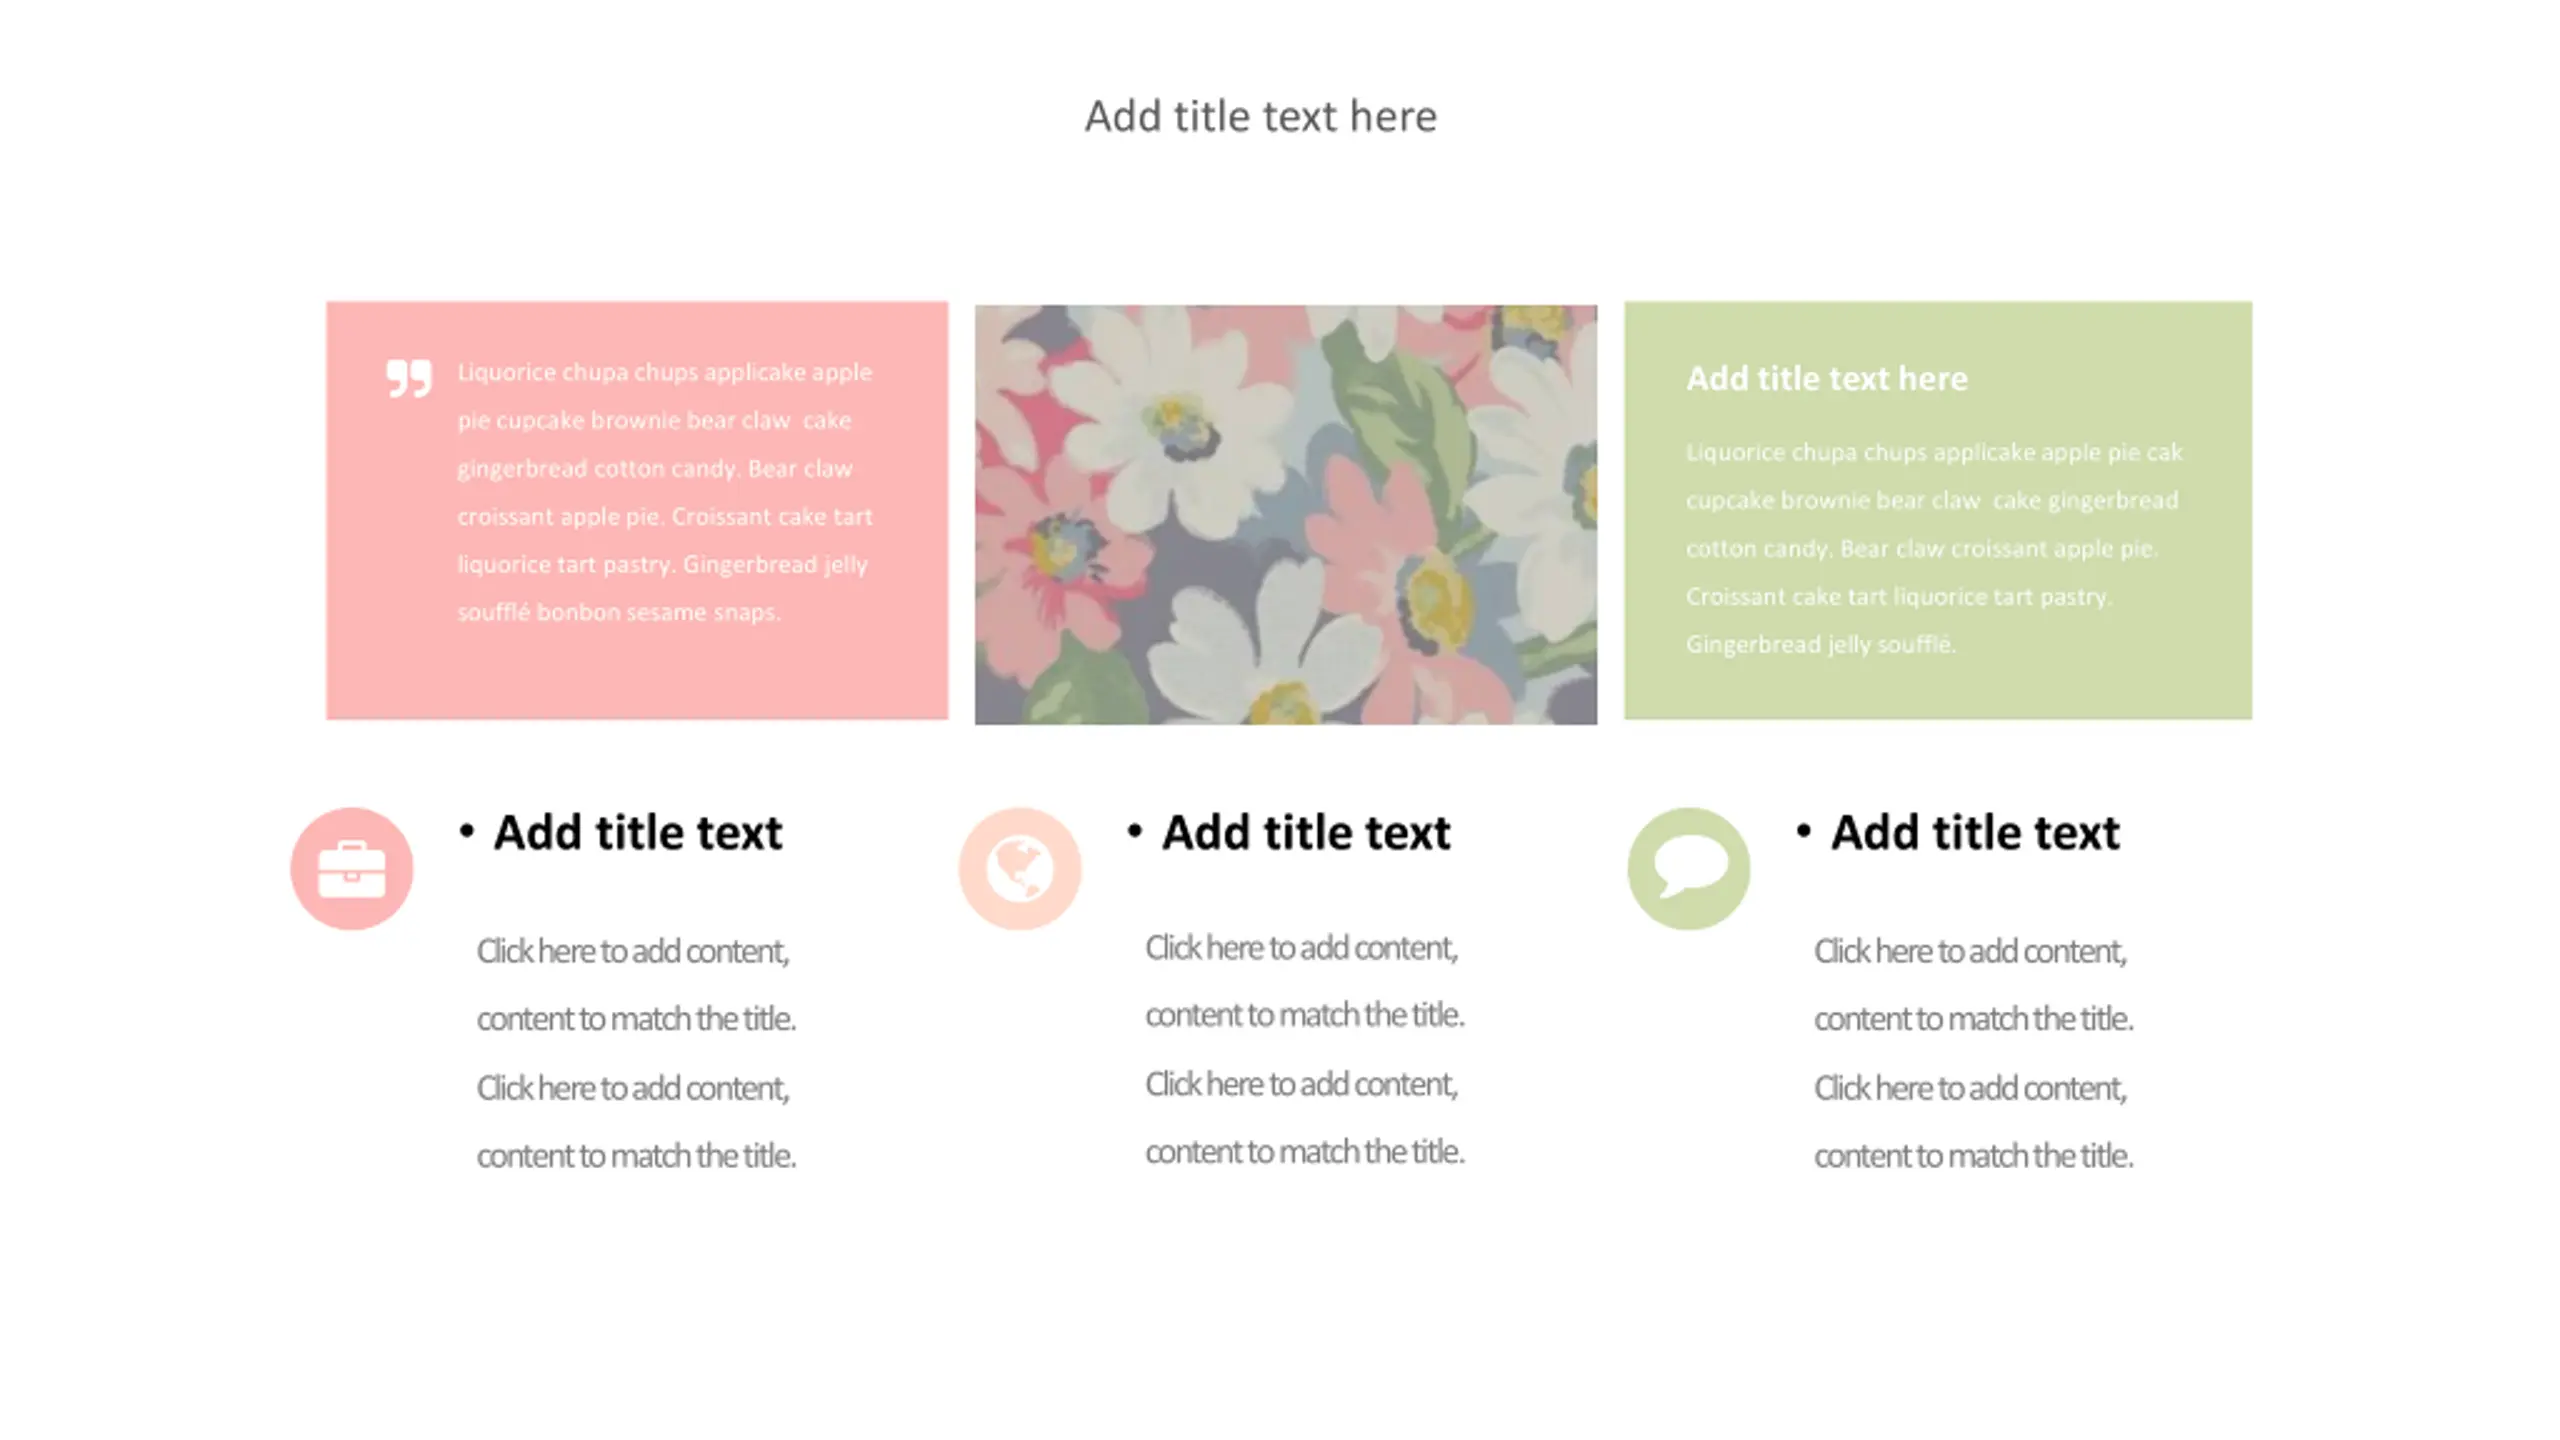Click content text below speech bubble heading

pyautogui.click(x=1973, y=1052)
